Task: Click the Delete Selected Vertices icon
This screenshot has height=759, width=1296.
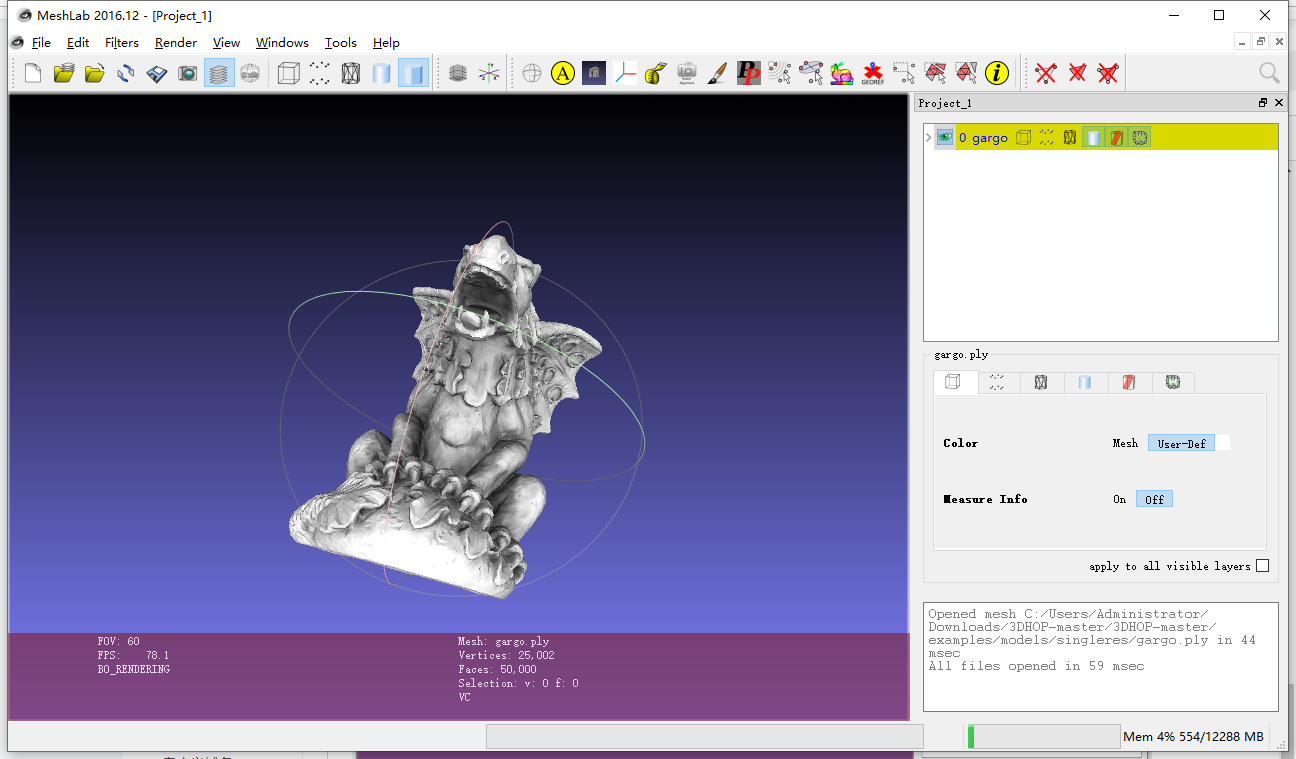Action: tap(1046, 73)
